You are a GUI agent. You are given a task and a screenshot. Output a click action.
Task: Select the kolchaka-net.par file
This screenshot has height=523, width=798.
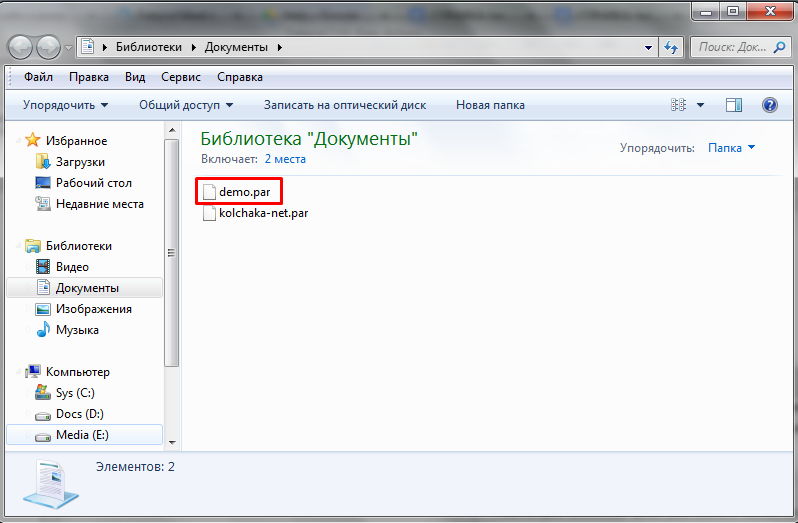(255, 213)
